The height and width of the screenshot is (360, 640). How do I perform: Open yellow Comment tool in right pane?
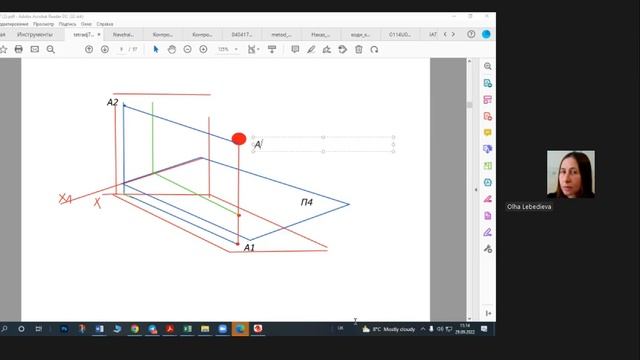(487, 133)
